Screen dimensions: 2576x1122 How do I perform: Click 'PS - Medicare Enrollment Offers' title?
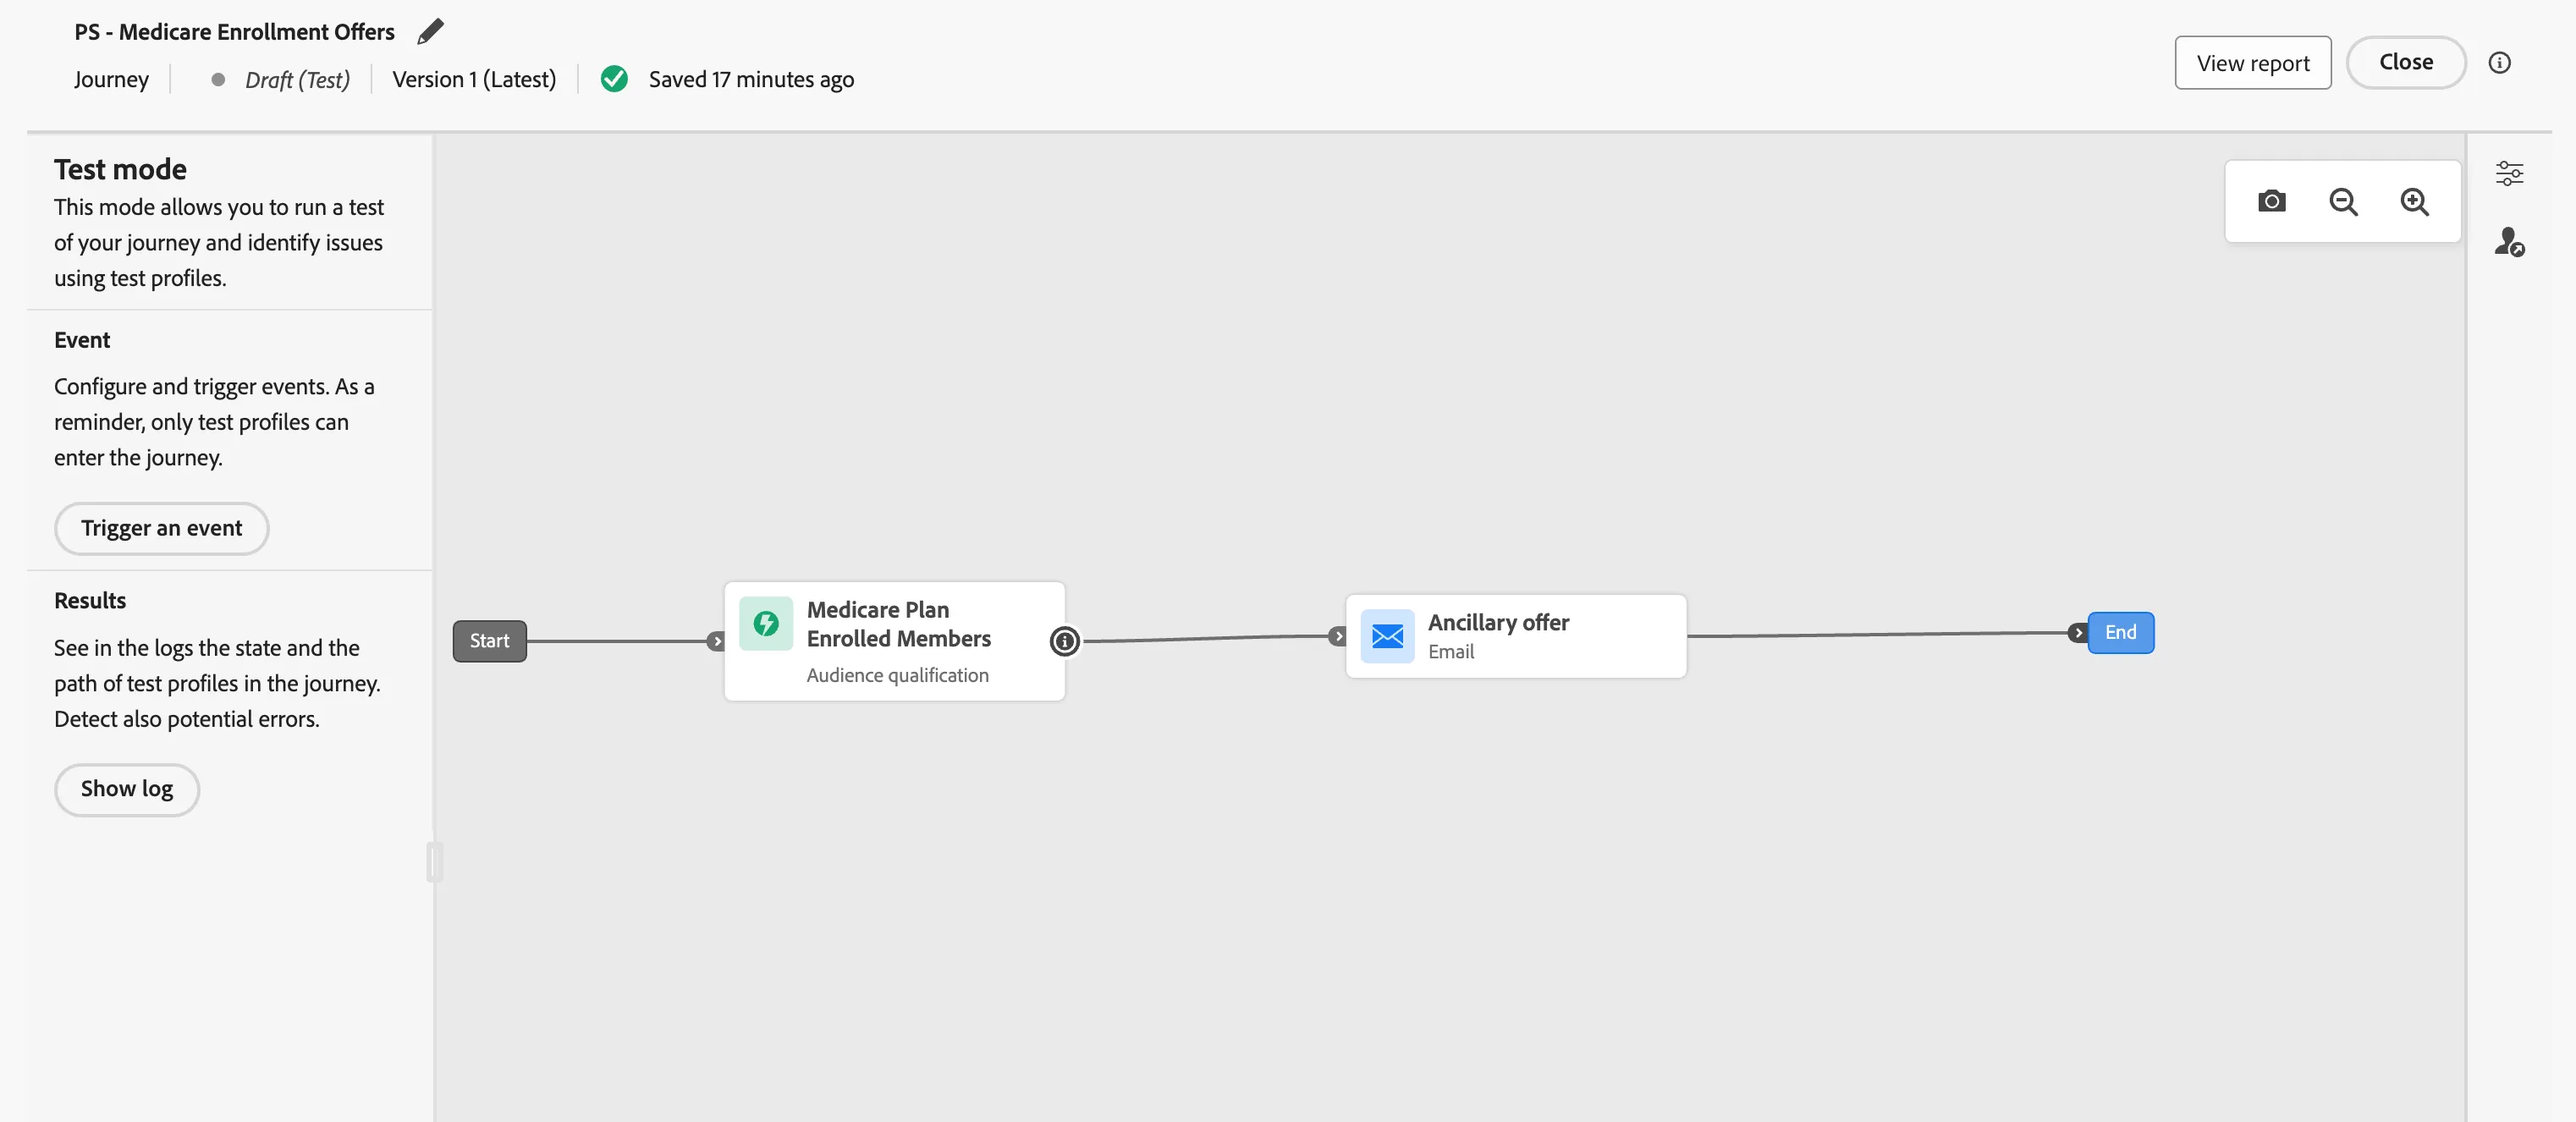click(x=234, y=32)
